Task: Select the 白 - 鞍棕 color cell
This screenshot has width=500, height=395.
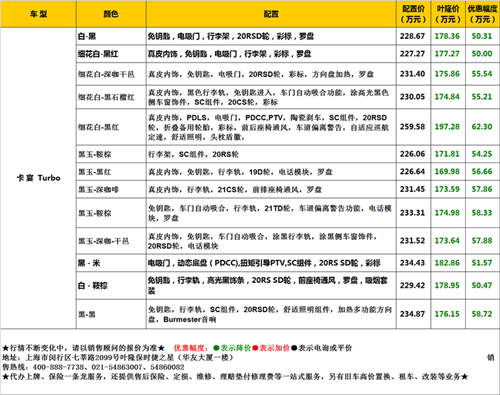Action: (x=111, y=285)
